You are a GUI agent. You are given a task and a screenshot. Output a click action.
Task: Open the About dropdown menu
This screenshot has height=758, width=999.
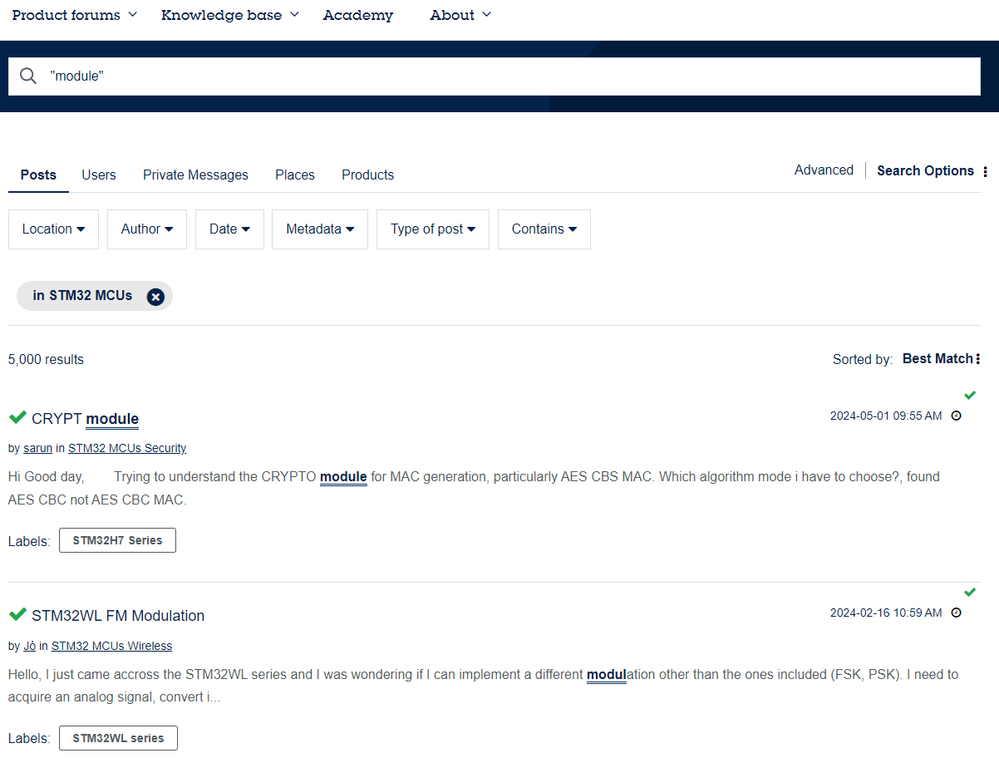(x=460, y=15)
